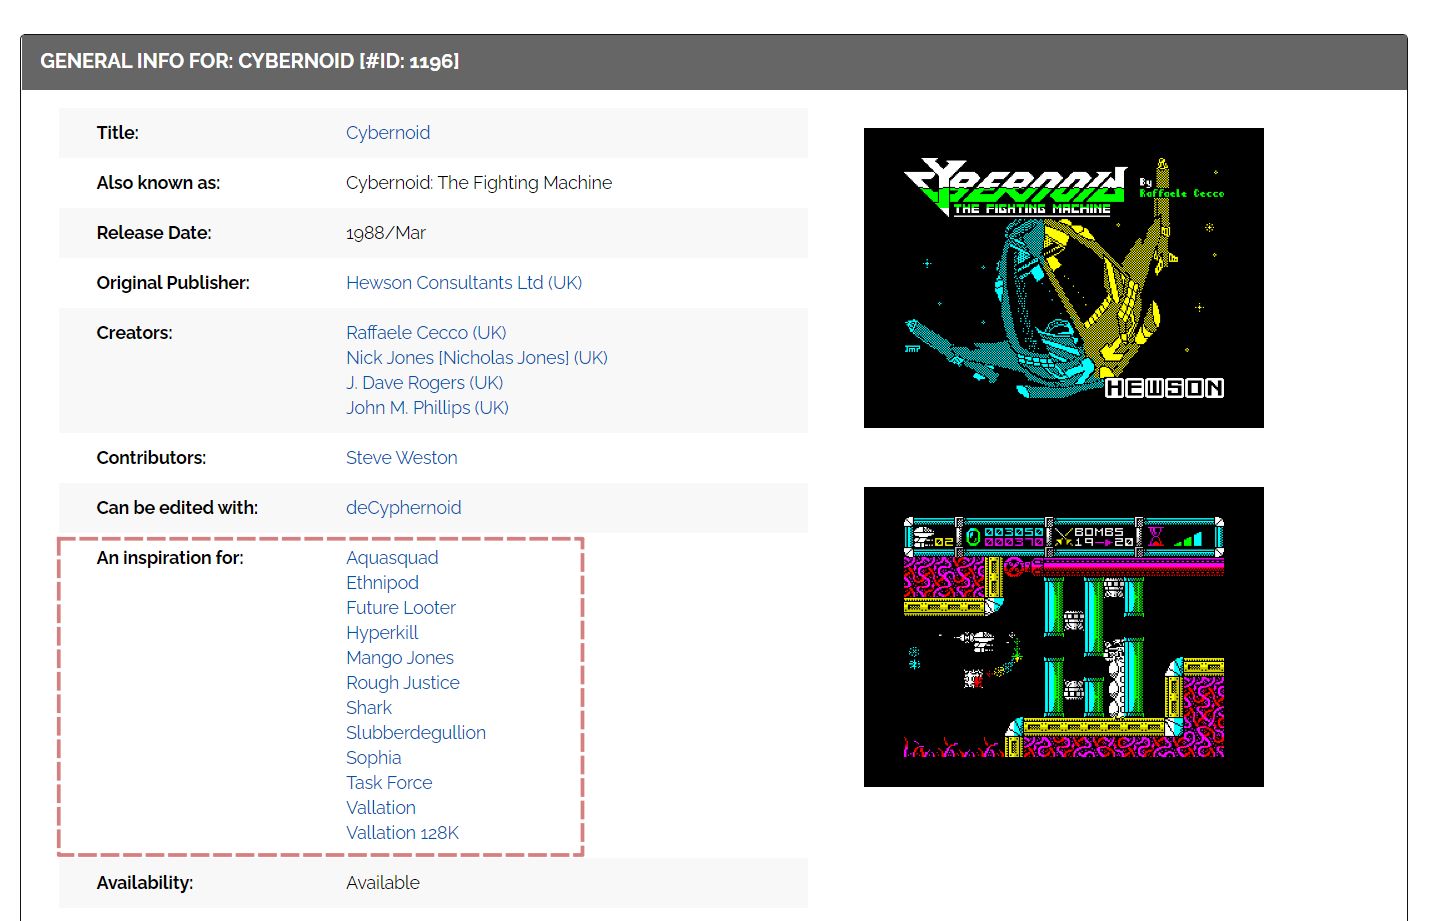This screenshot has width=1443, height=921.
Task: Open the deCyphernoid editor link
Action: (404, 508)
